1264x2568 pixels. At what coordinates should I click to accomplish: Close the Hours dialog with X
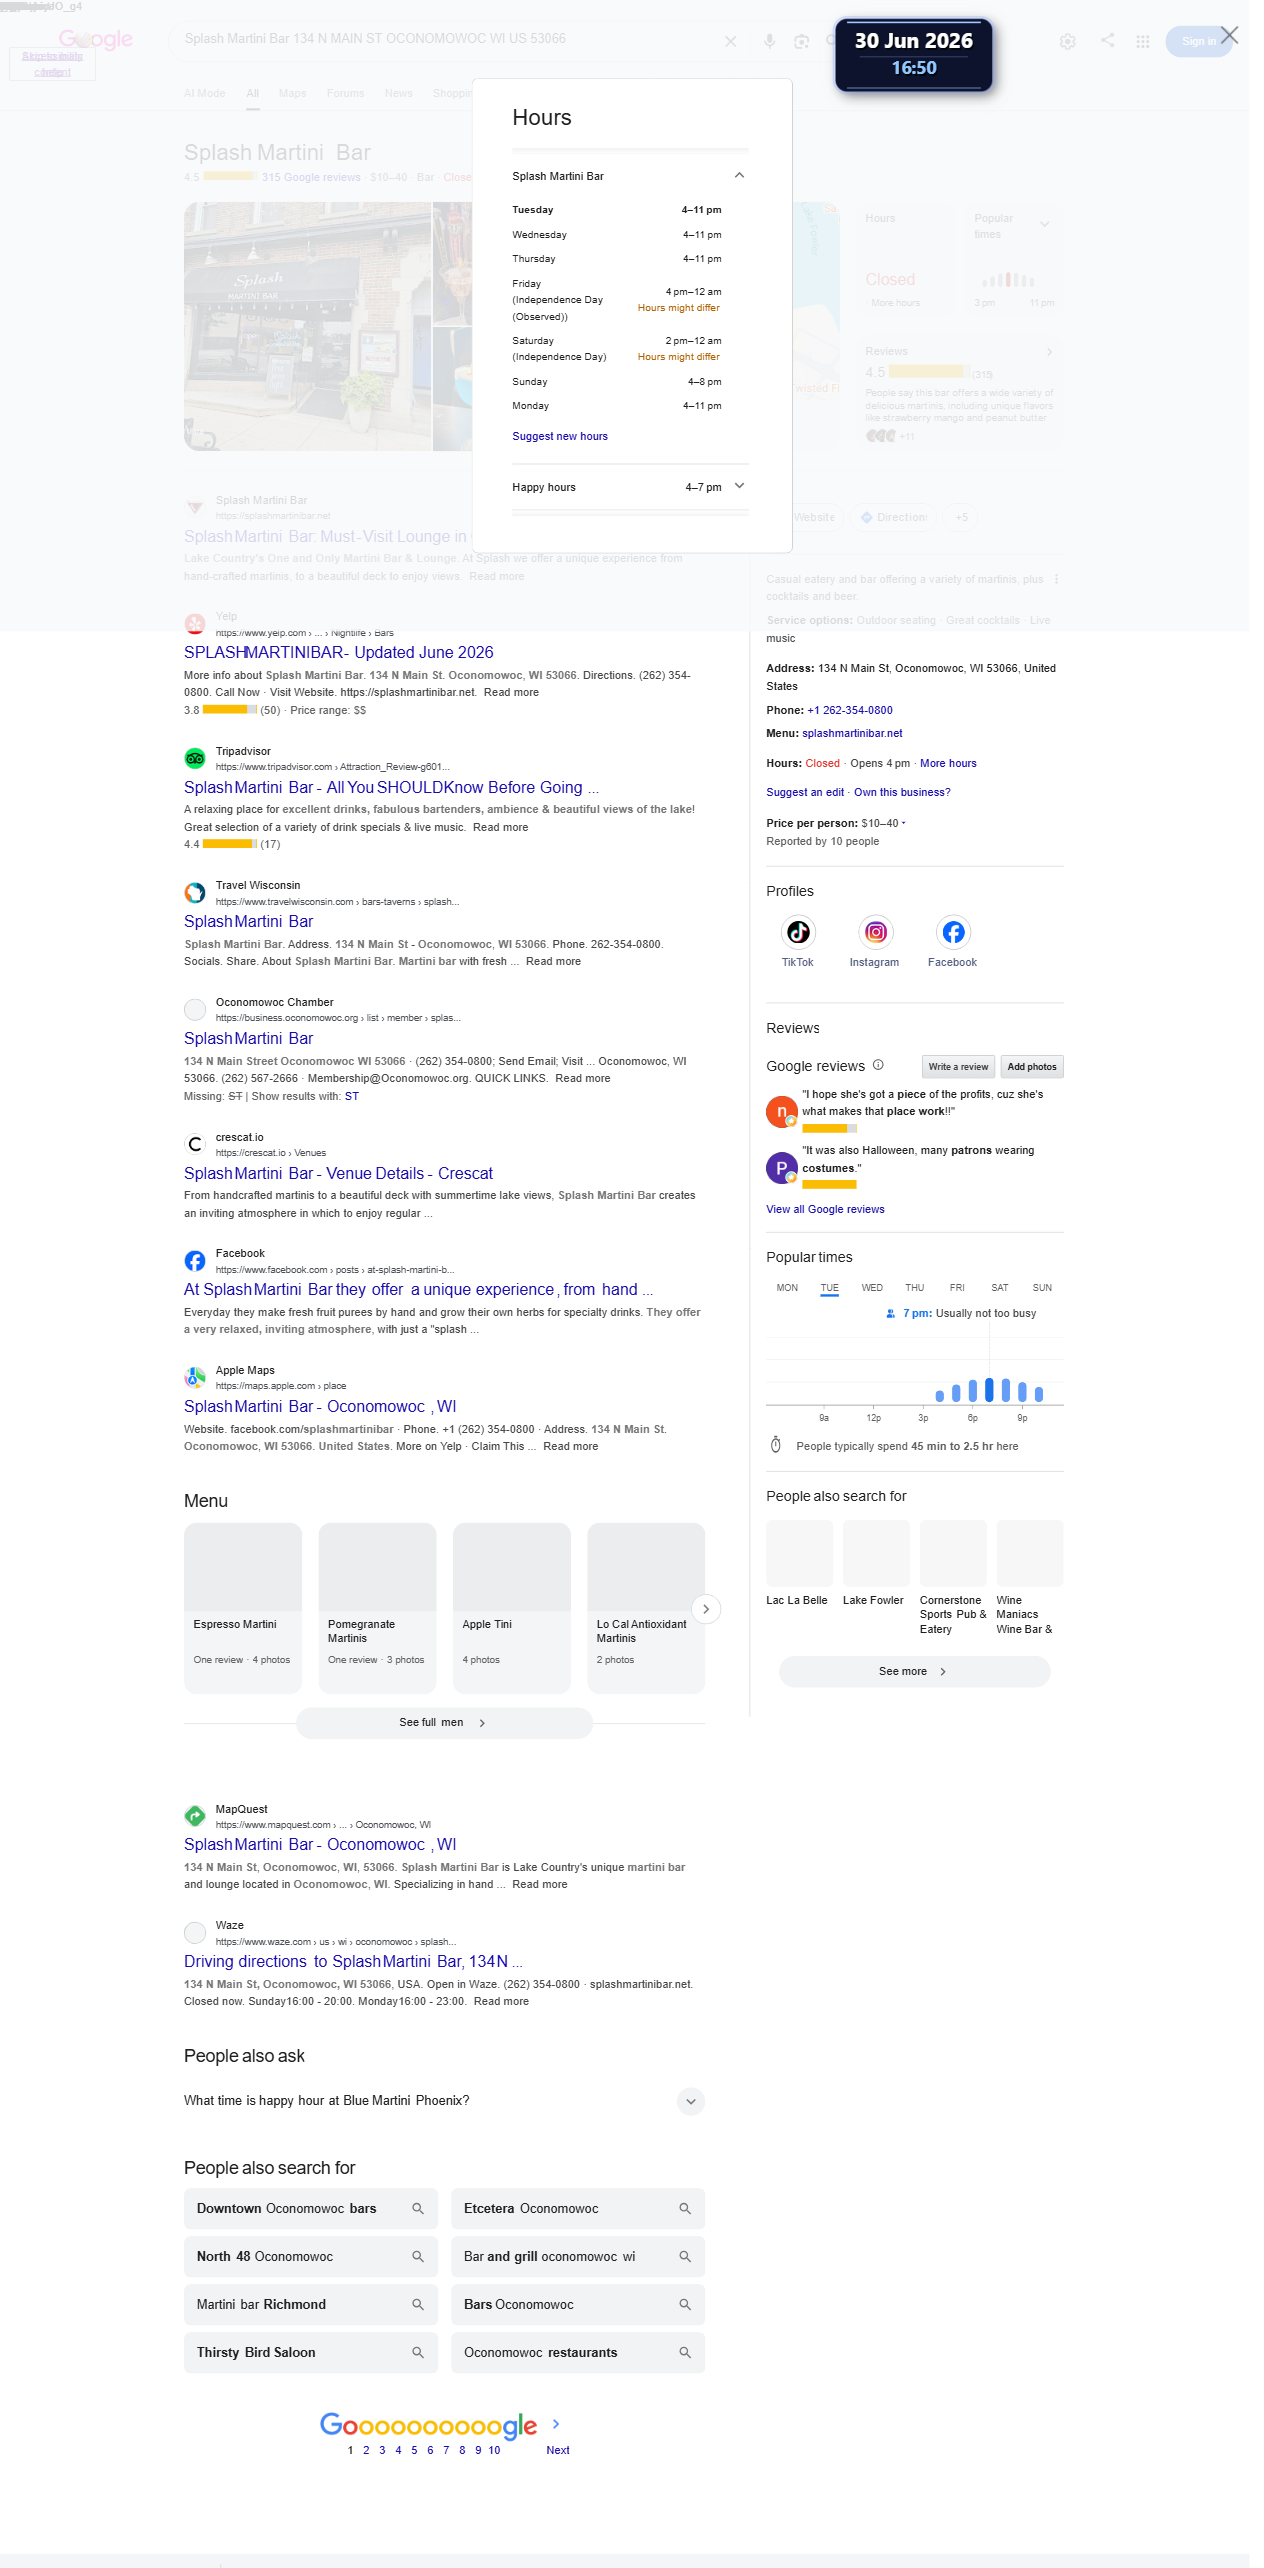tap(1230, 36)
